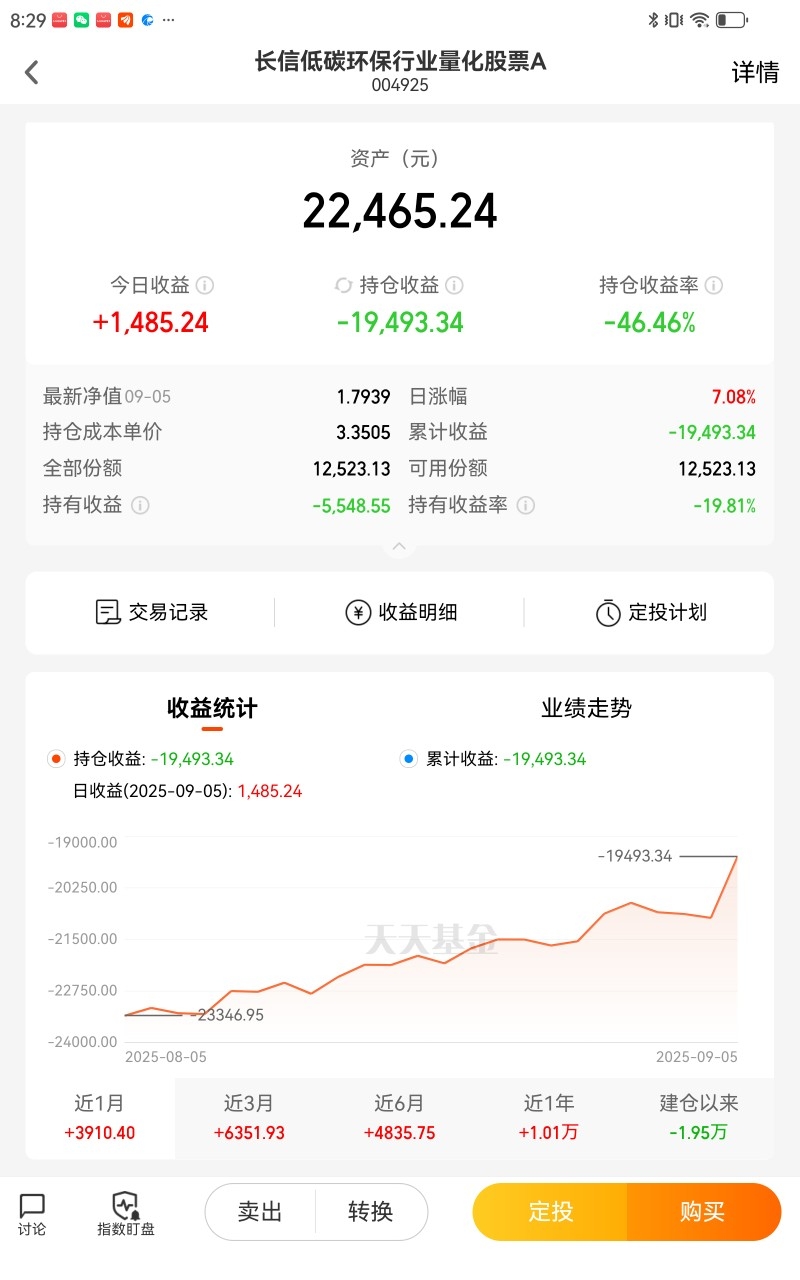Tap 定投 button
800x1280 pixels.
coord(550,1212)
